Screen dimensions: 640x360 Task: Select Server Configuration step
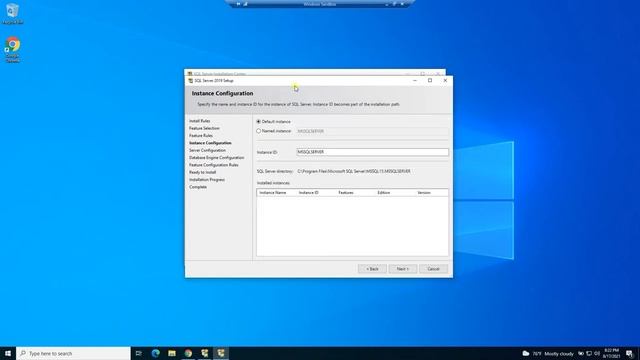point(207,150)
